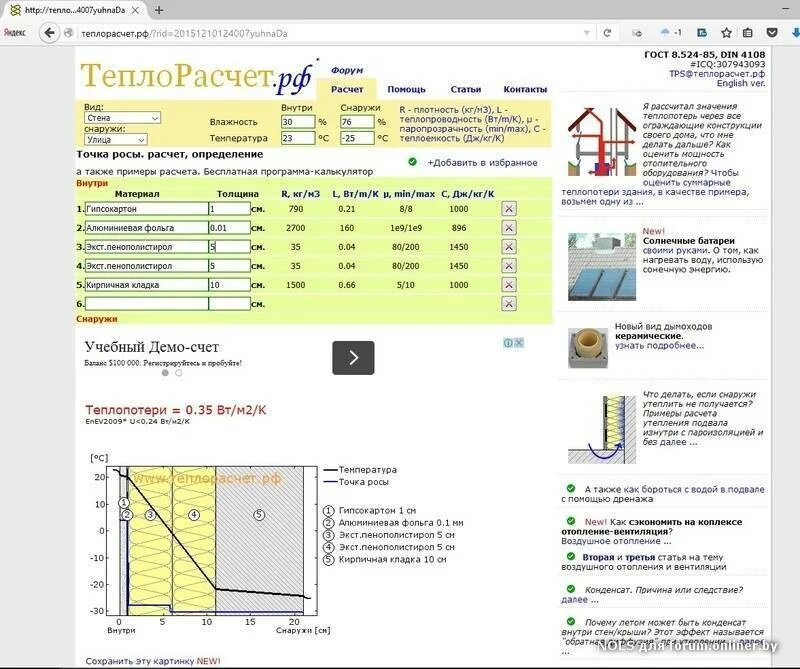Delete row 5 Кирпичная кладка X button
This screenshot has width=800, height=669.
coord(509,285)
